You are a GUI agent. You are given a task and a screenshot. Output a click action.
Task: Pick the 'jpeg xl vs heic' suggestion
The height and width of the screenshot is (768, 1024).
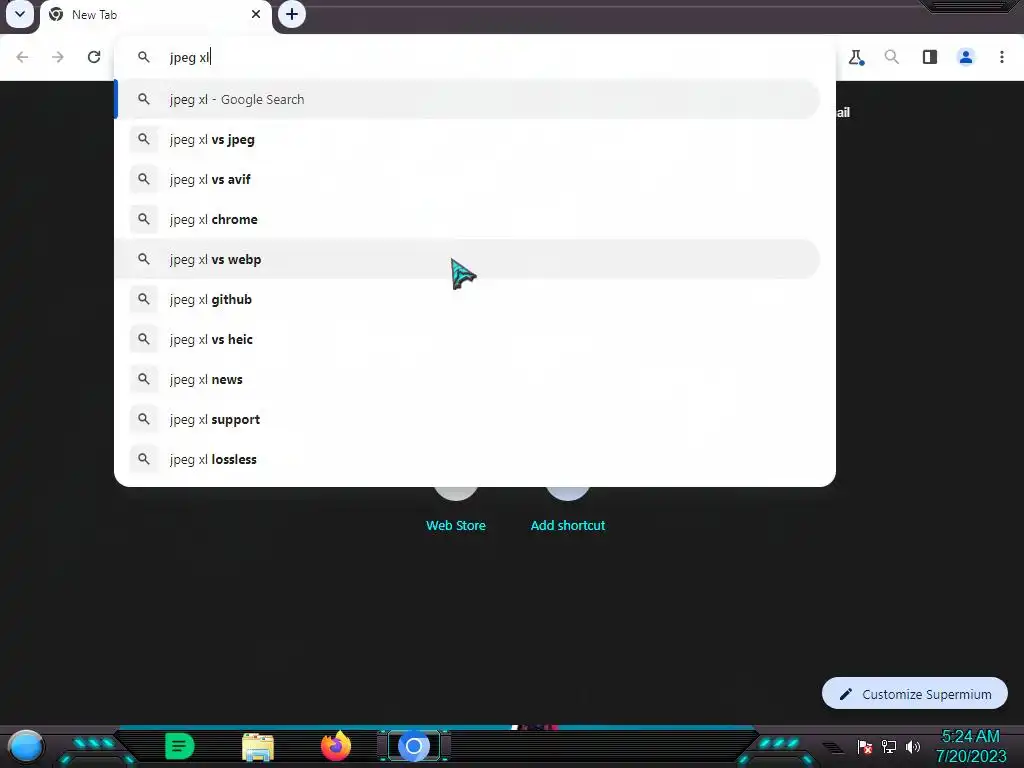pos(468,339)
